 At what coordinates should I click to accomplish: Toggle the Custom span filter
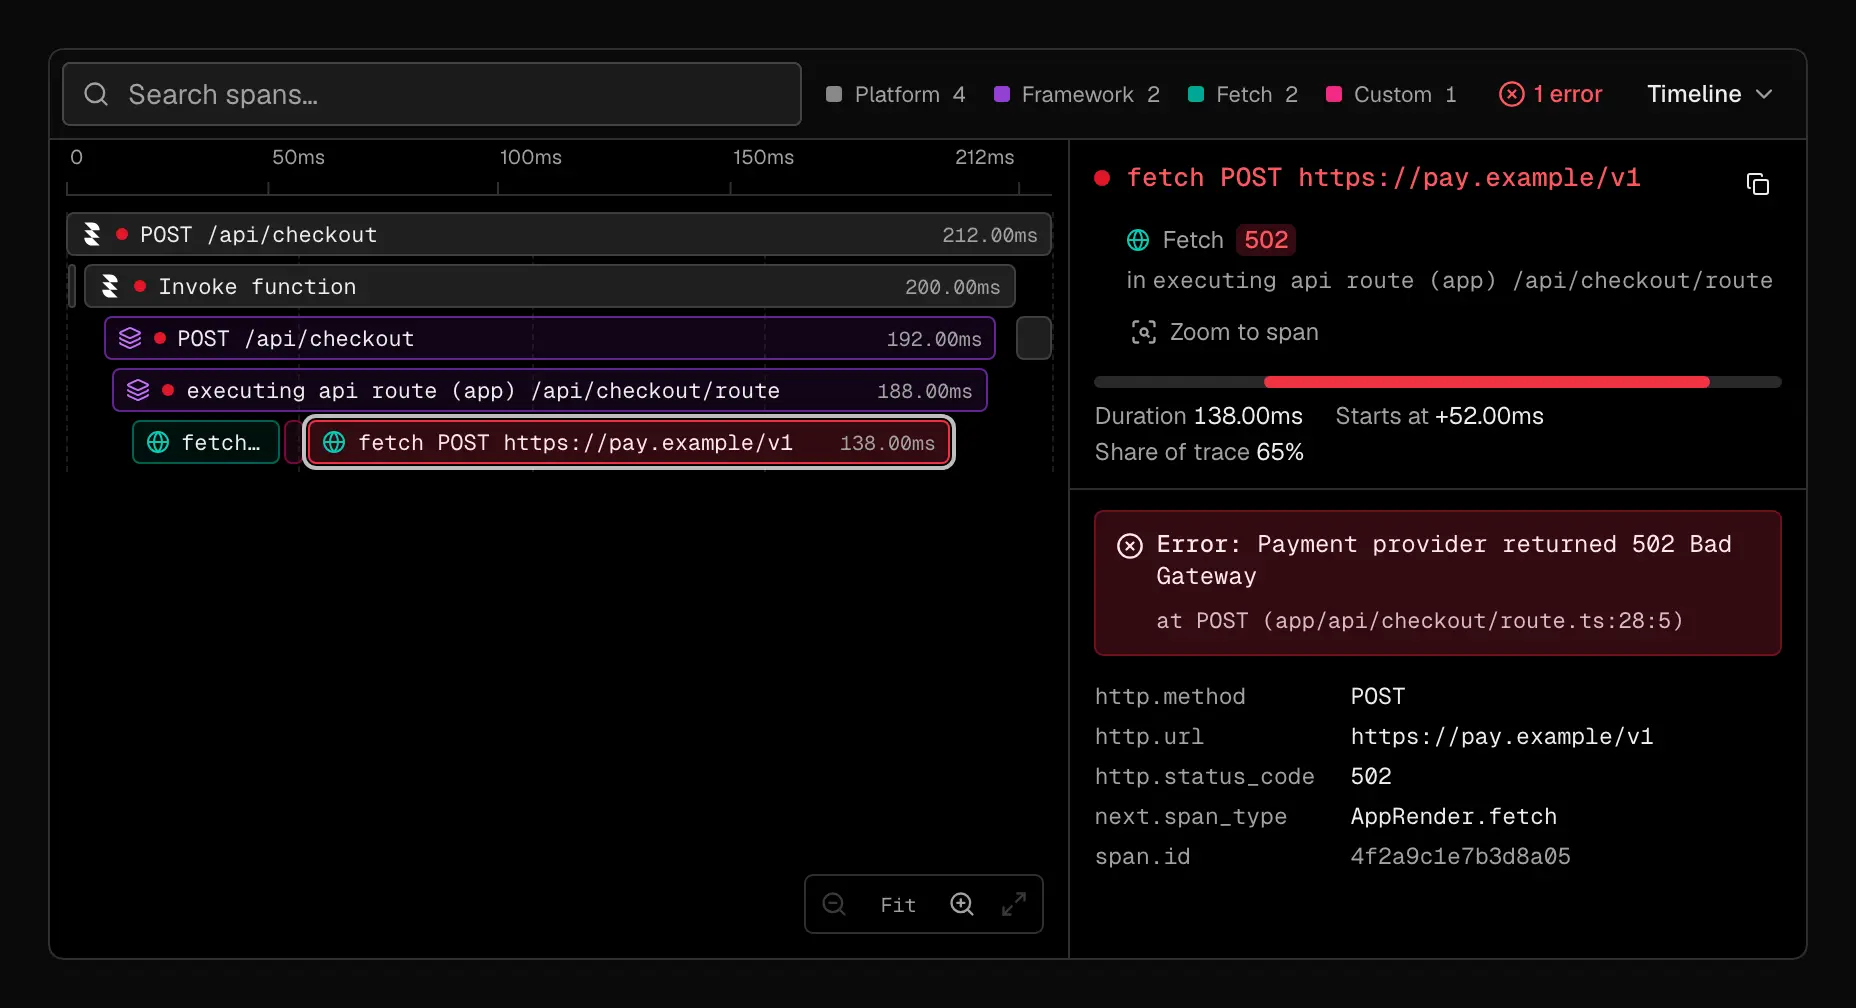click(1391, 94)
